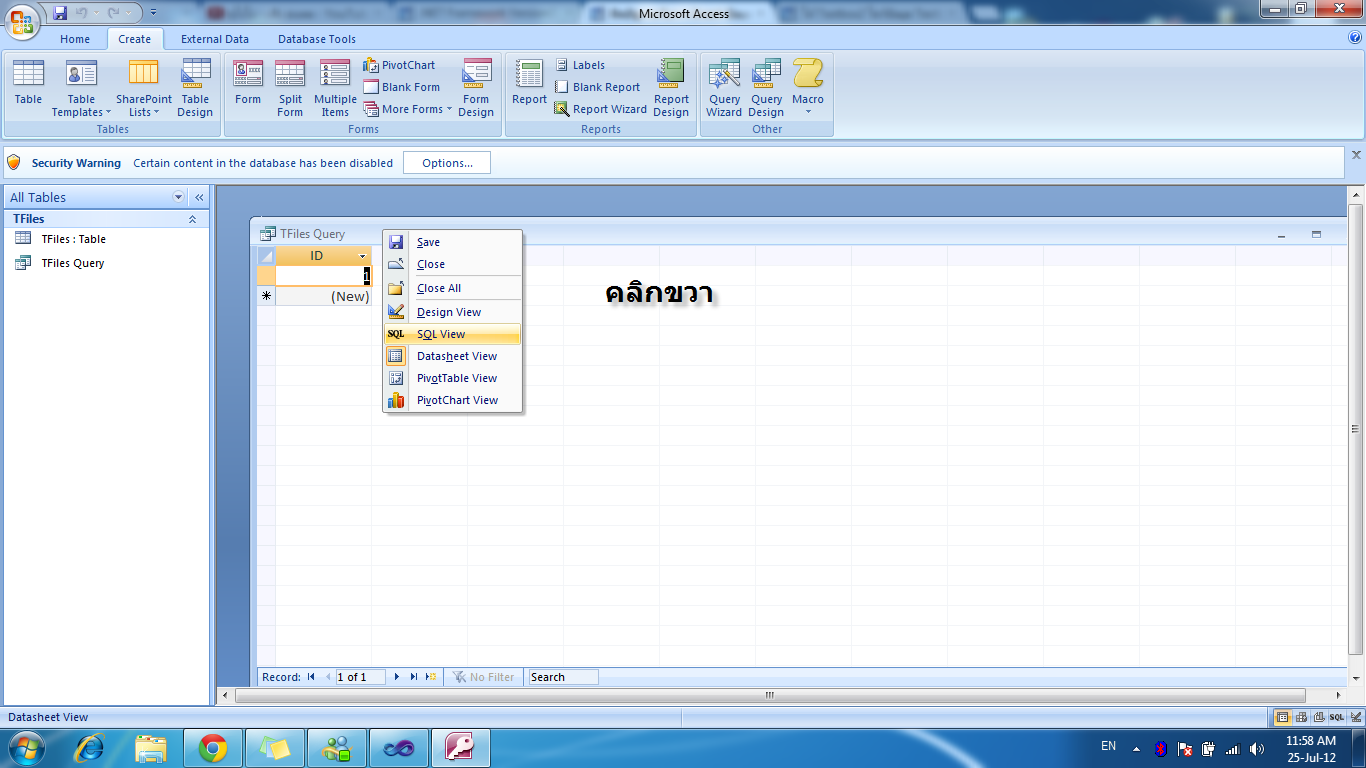Open Google Chrome from taskbar

pos(213,747)
